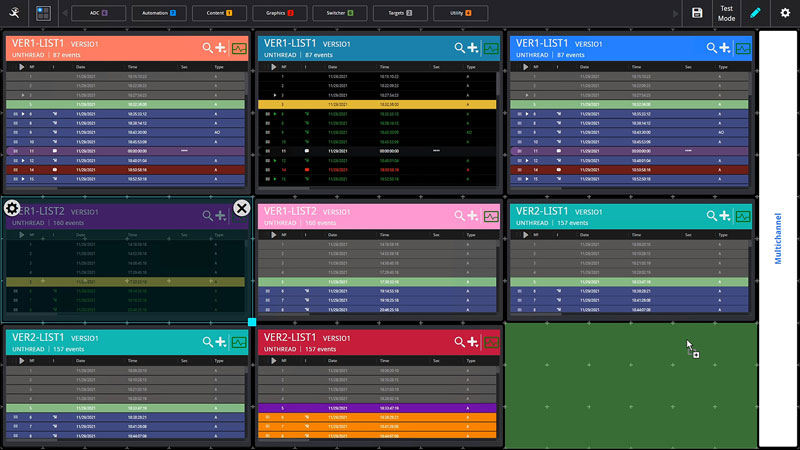This screenshot has height=450, width=800.
Task: Switch to the Automation tab
Action: tap(159, 13)
